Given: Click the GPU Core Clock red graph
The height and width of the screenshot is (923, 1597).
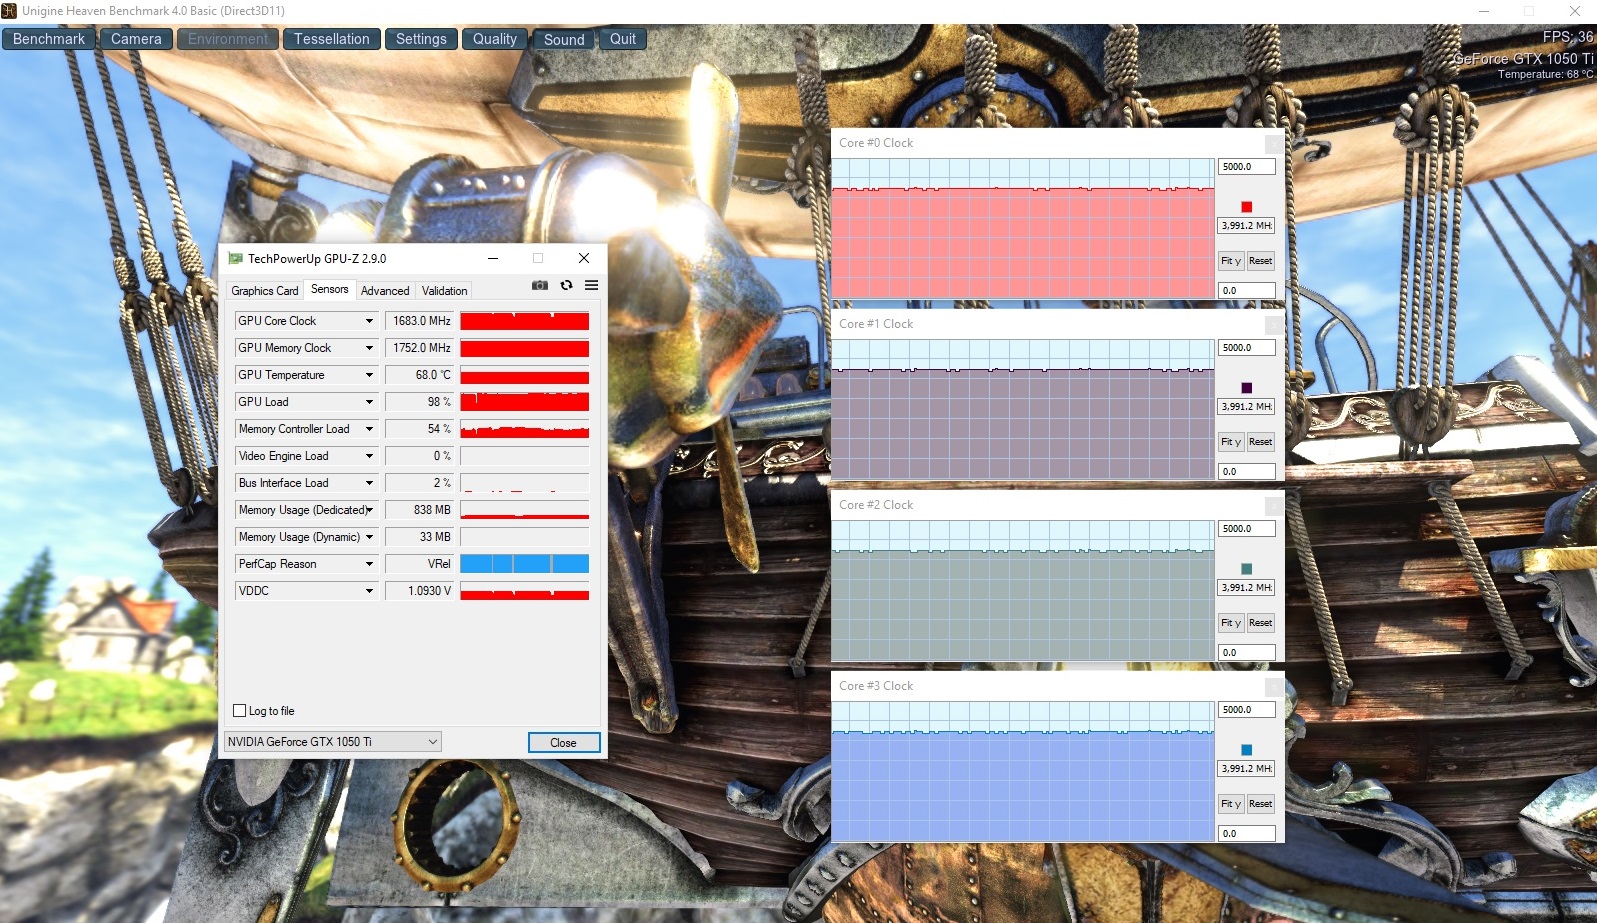Looking at the screenshot, I should coord(525,321).
